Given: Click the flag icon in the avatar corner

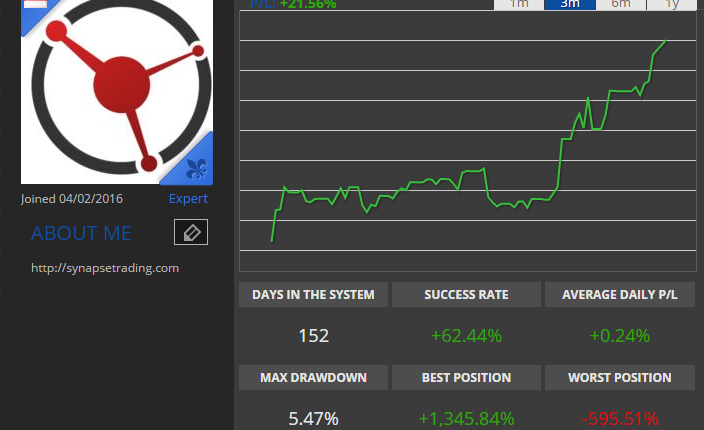Looking at the screenshot, I should pos(35,4).
